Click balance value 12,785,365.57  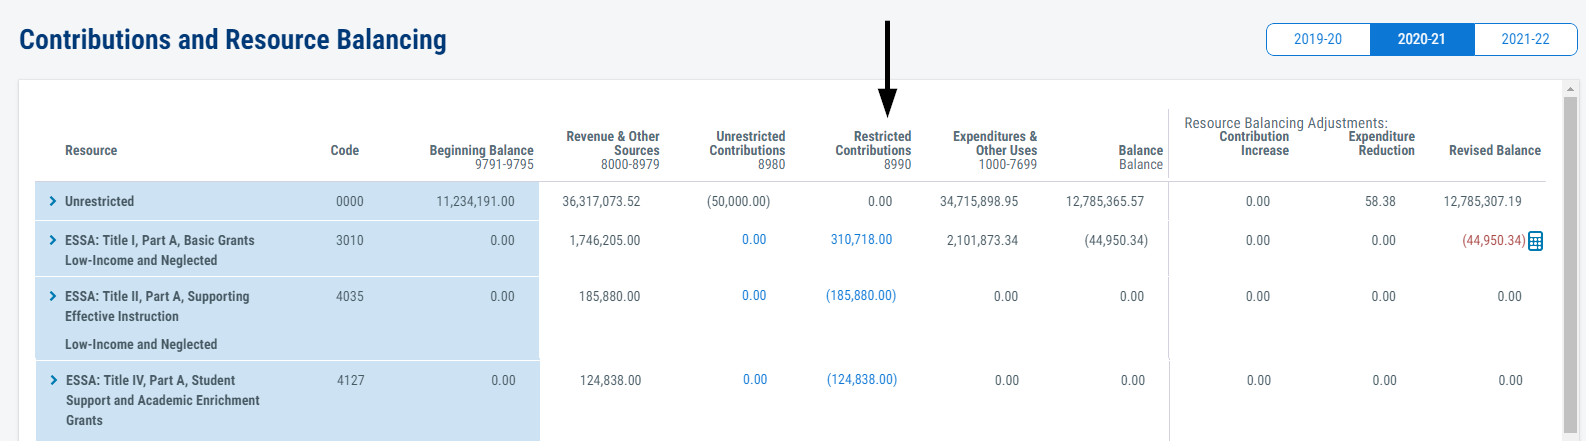(1105, 201)
